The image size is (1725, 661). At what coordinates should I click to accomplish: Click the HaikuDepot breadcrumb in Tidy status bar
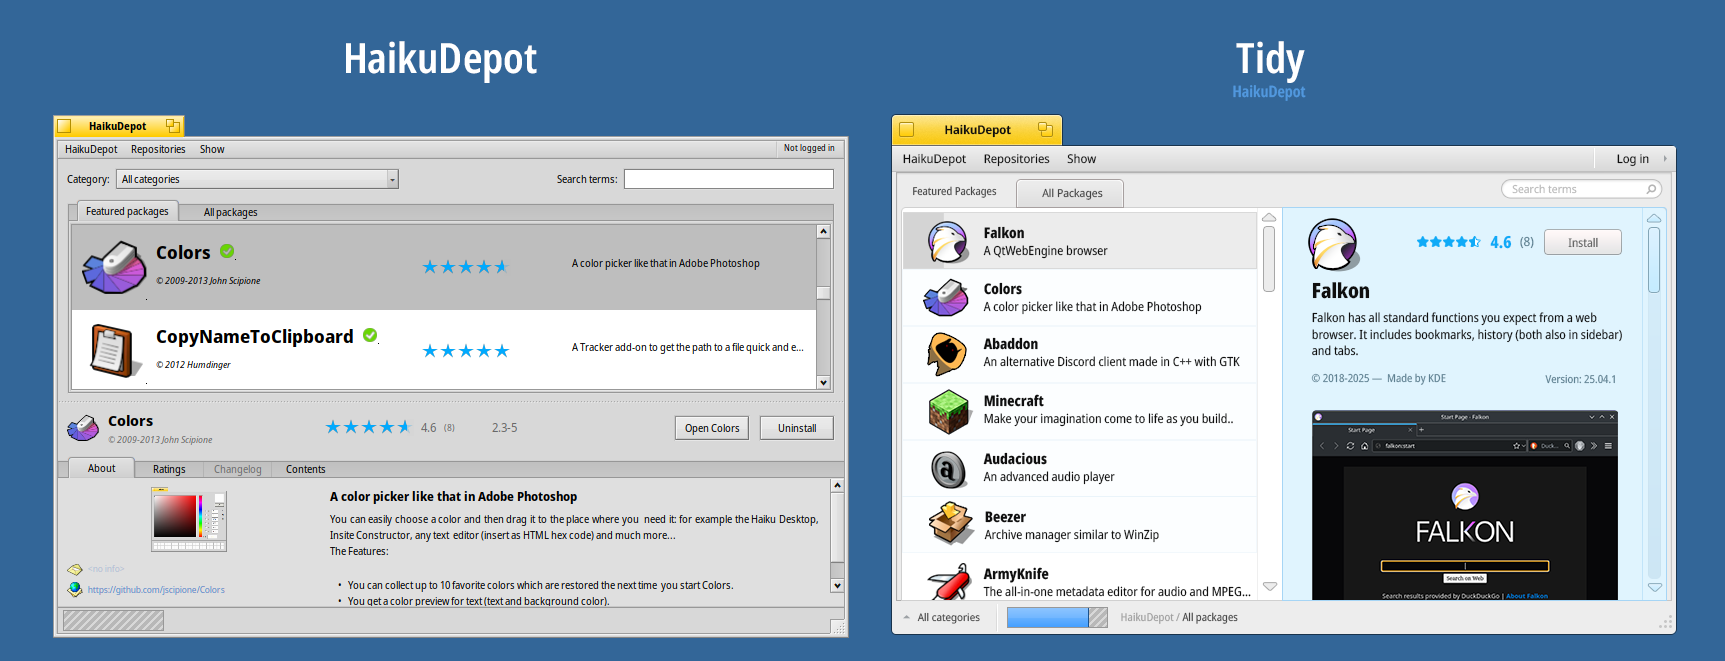[1146, 617]
